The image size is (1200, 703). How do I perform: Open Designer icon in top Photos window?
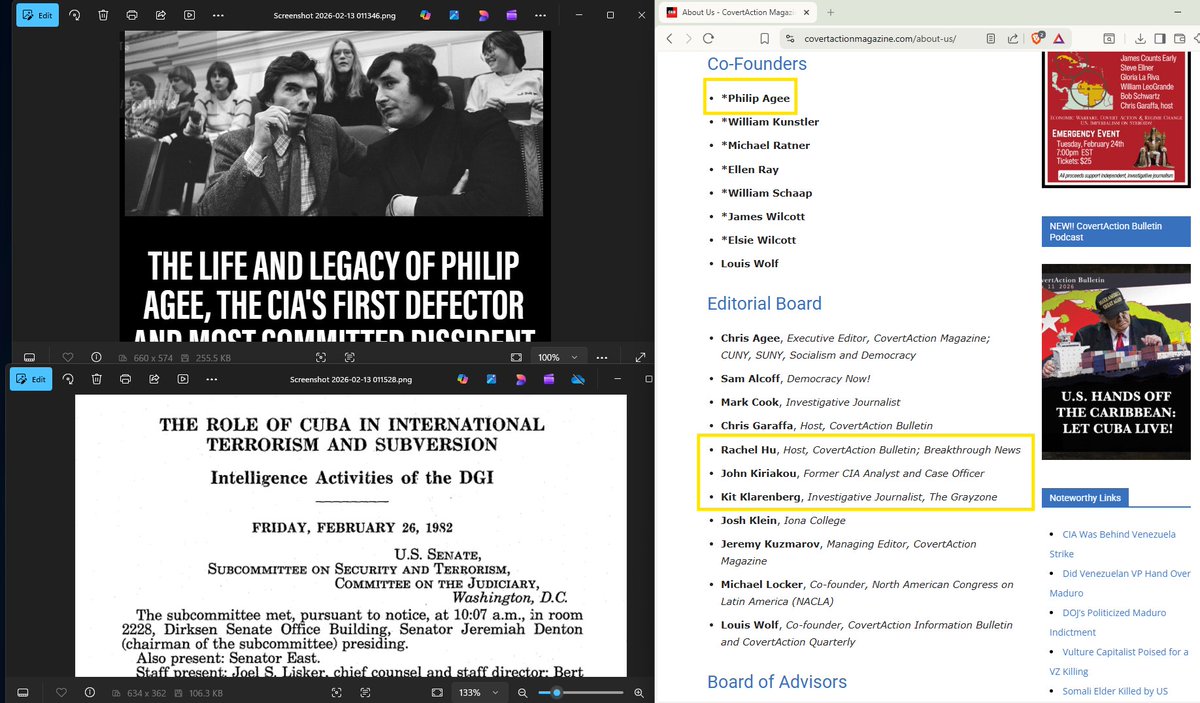[483, 15]
